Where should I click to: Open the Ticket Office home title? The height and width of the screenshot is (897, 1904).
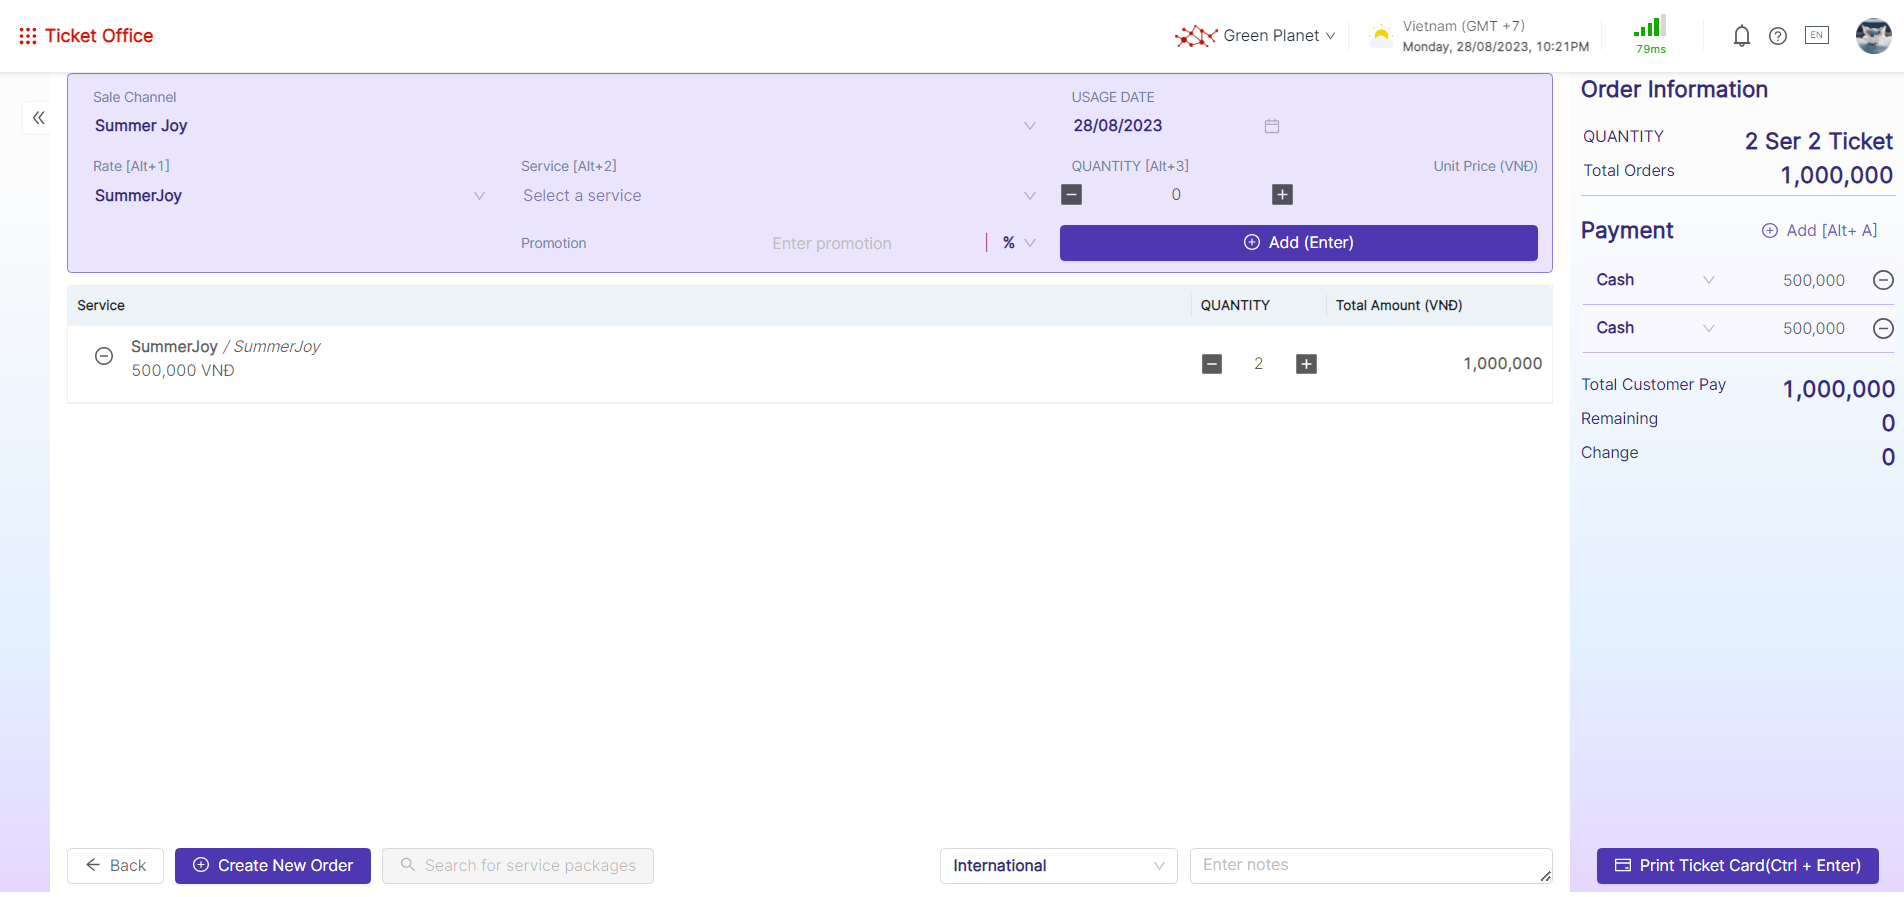[99, 36]
